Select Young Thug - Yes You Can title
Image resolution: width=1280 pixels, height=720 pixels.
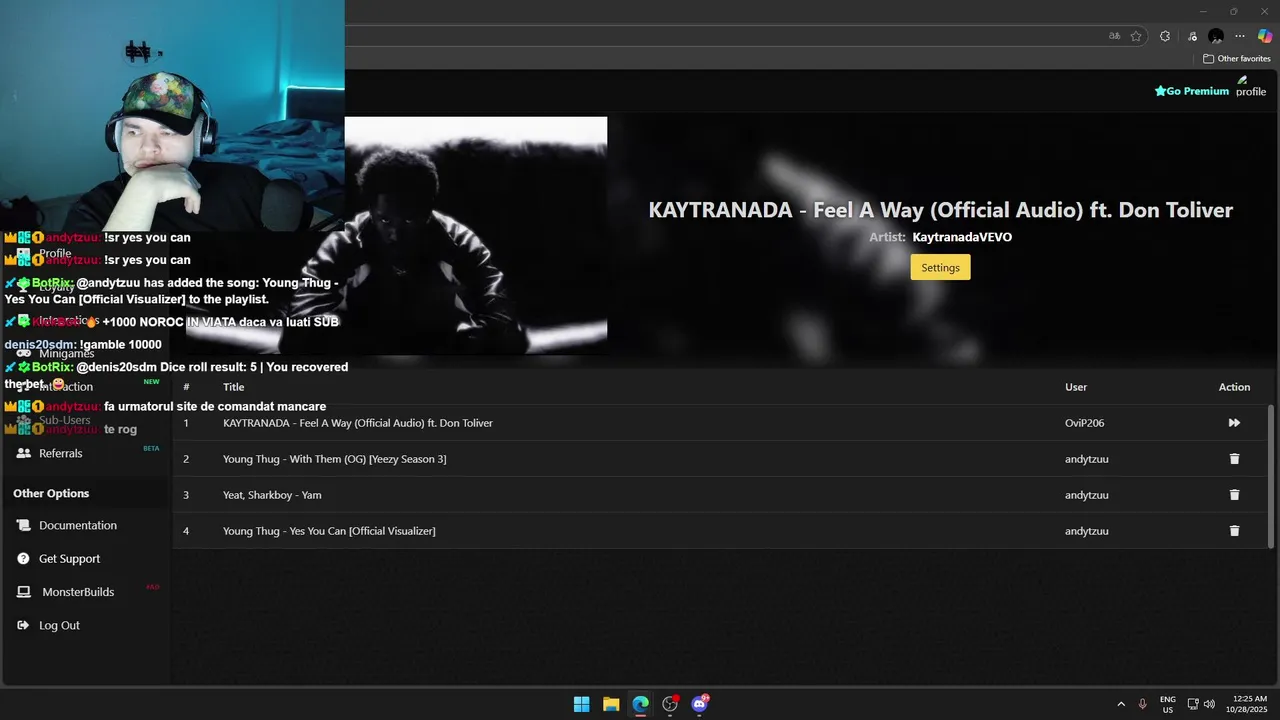coord(329,531)
